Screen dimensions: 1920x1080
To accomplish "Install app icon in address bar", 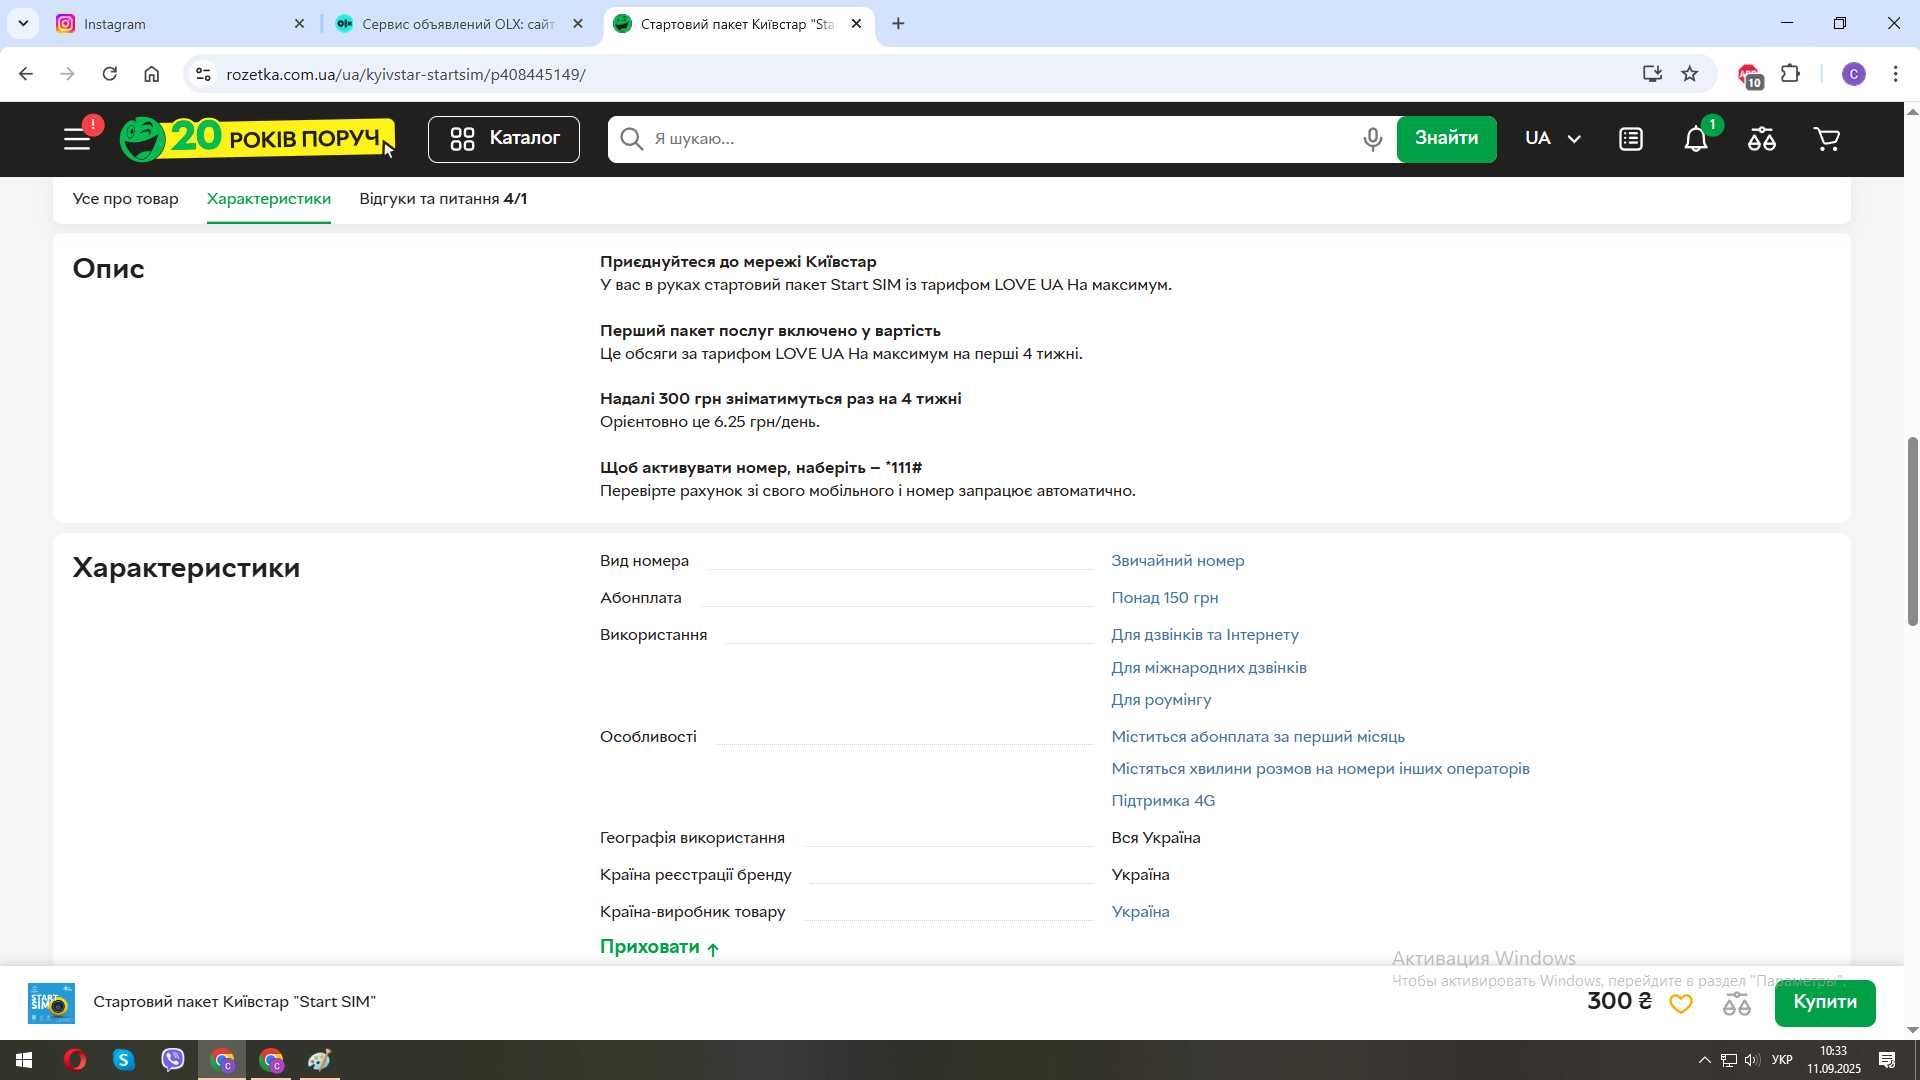I will point(1652,74).
